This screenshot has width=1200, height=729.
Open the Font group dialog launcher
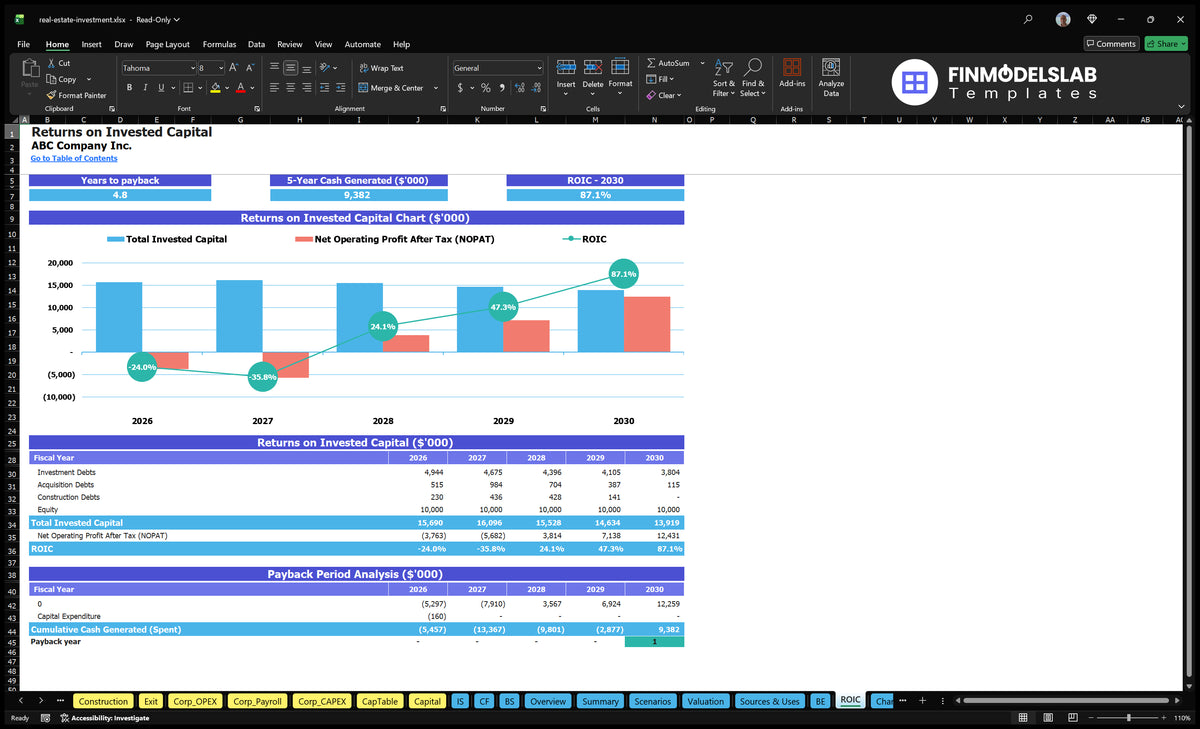point(257,108)
